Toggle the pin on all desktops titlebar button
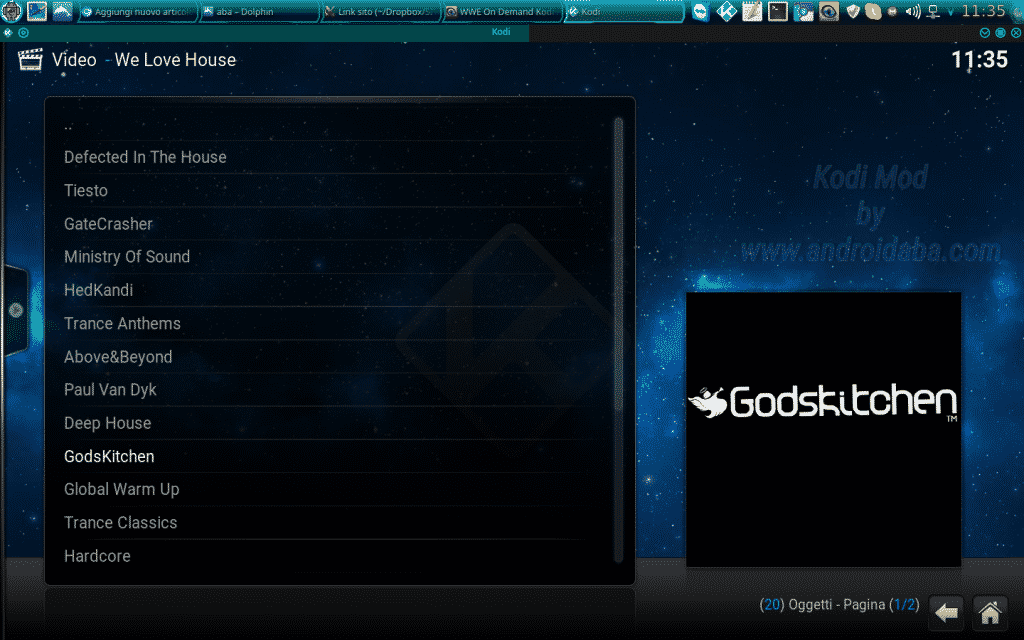 [x=24, y=32]
